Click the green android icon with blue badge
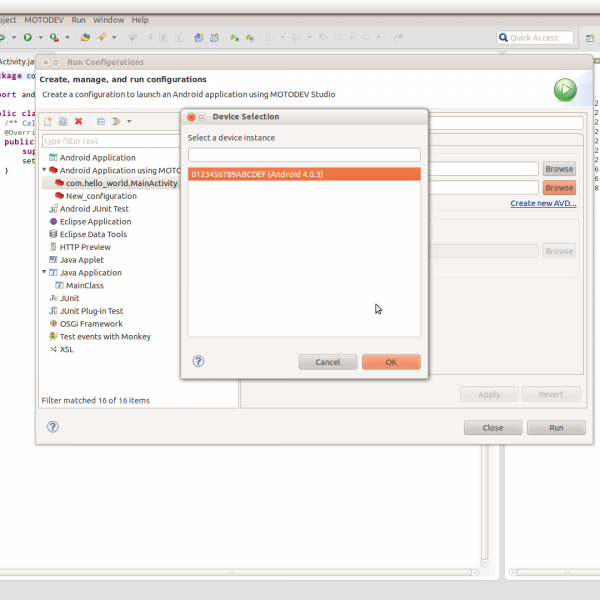This screenshot has width=600, height=600. [x=250, y=38]
